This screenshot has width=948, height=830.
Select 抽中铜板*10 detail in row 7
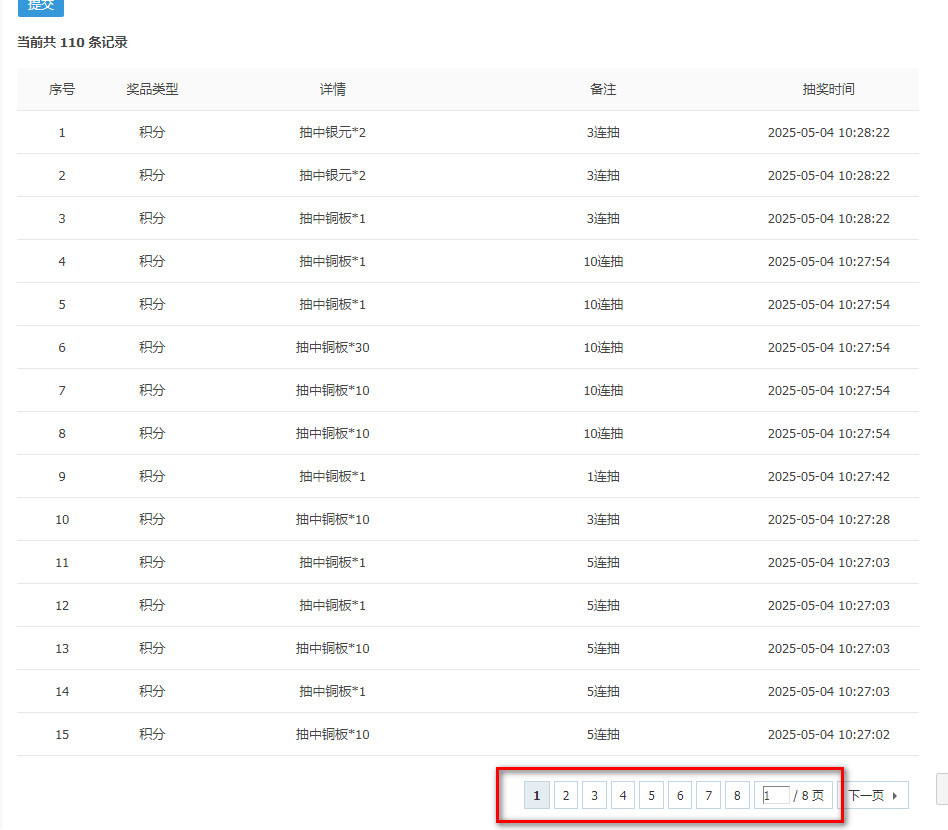click(x=333, y=391)
